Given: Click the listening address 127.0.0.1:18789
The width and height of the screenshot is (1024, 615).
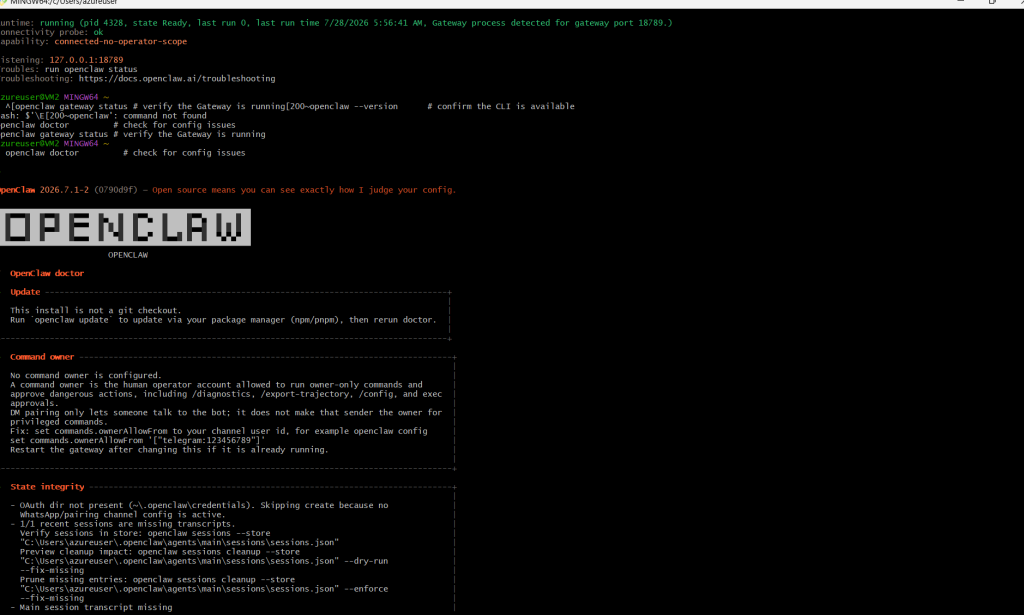Looking at the screenshot, I should 86,59.
